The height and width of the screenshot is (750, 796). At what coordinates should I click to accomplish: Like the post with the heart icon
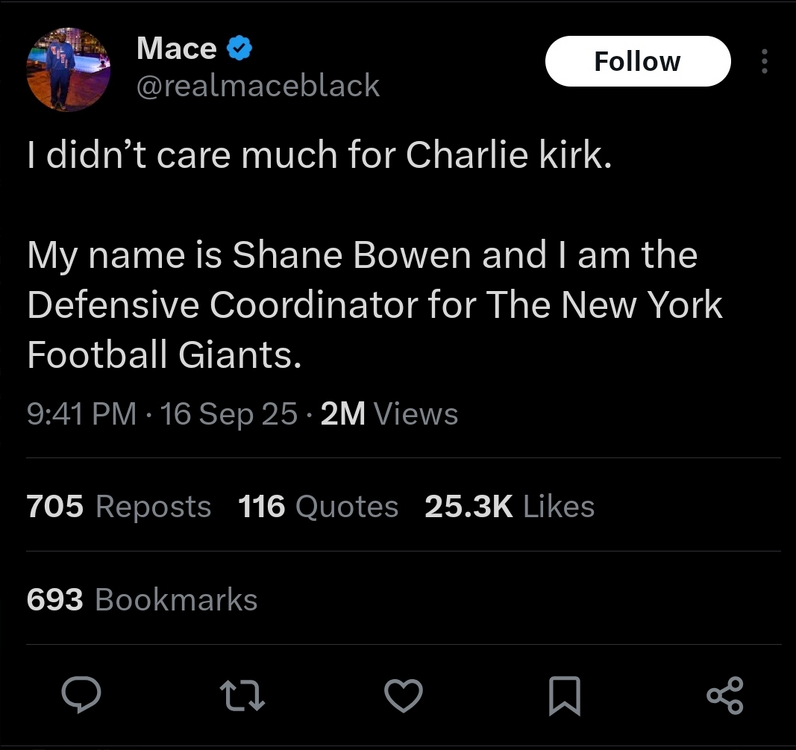[404, 695]
